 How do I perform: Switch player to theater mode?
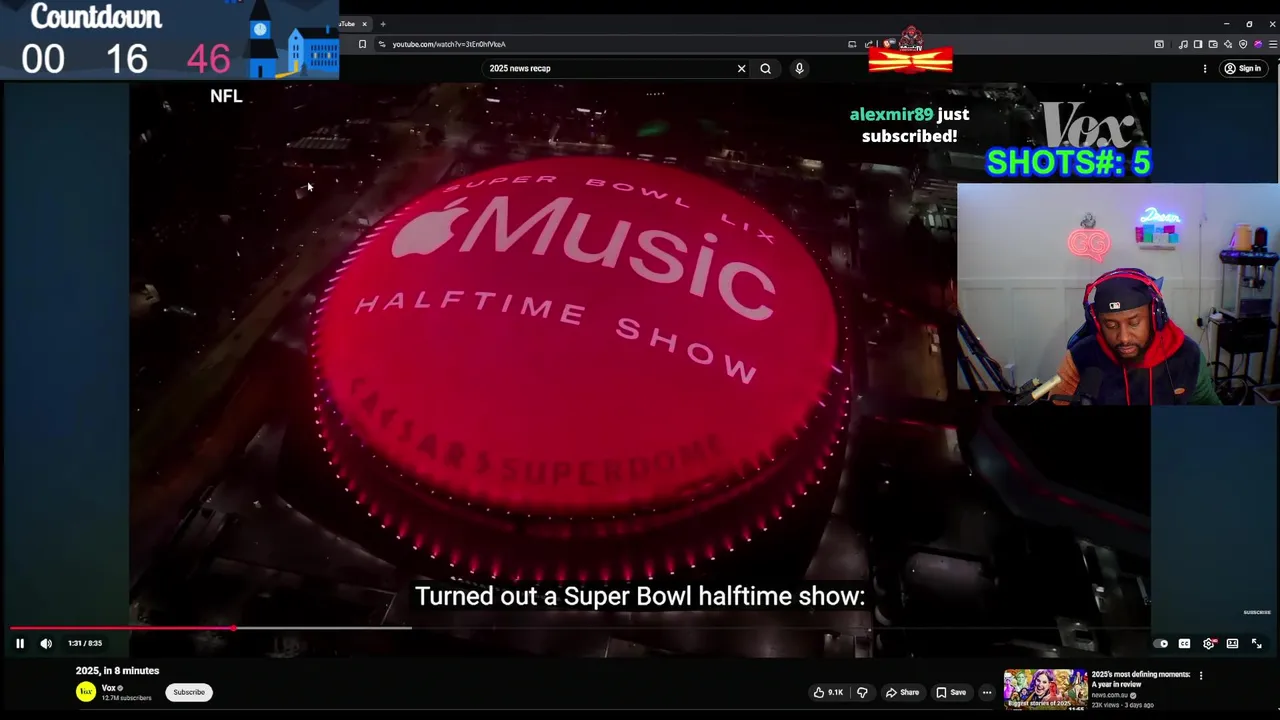1233,644
